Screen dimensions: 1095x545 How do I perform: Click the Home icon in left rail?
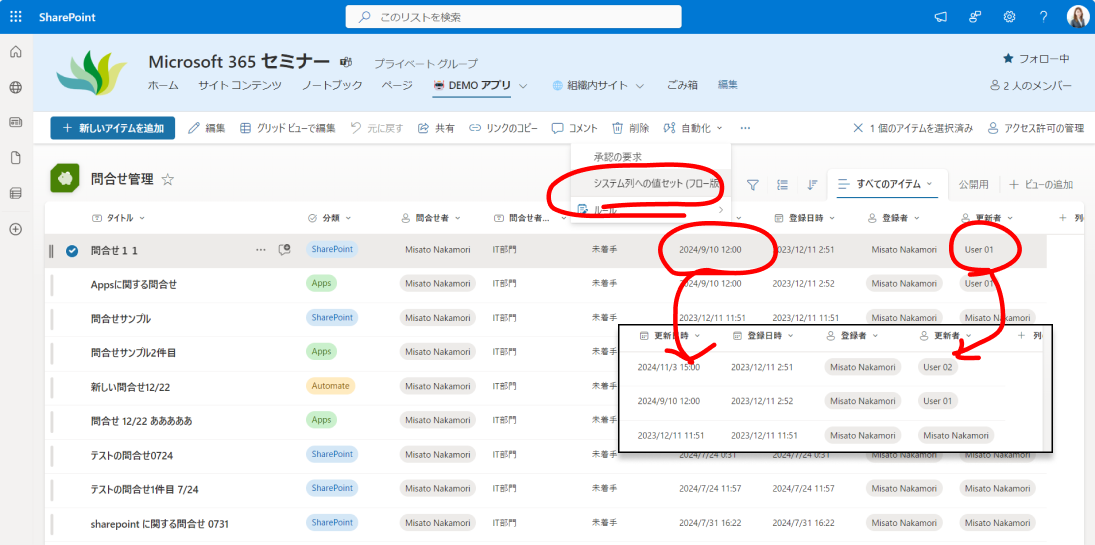[x=15, y=52]
